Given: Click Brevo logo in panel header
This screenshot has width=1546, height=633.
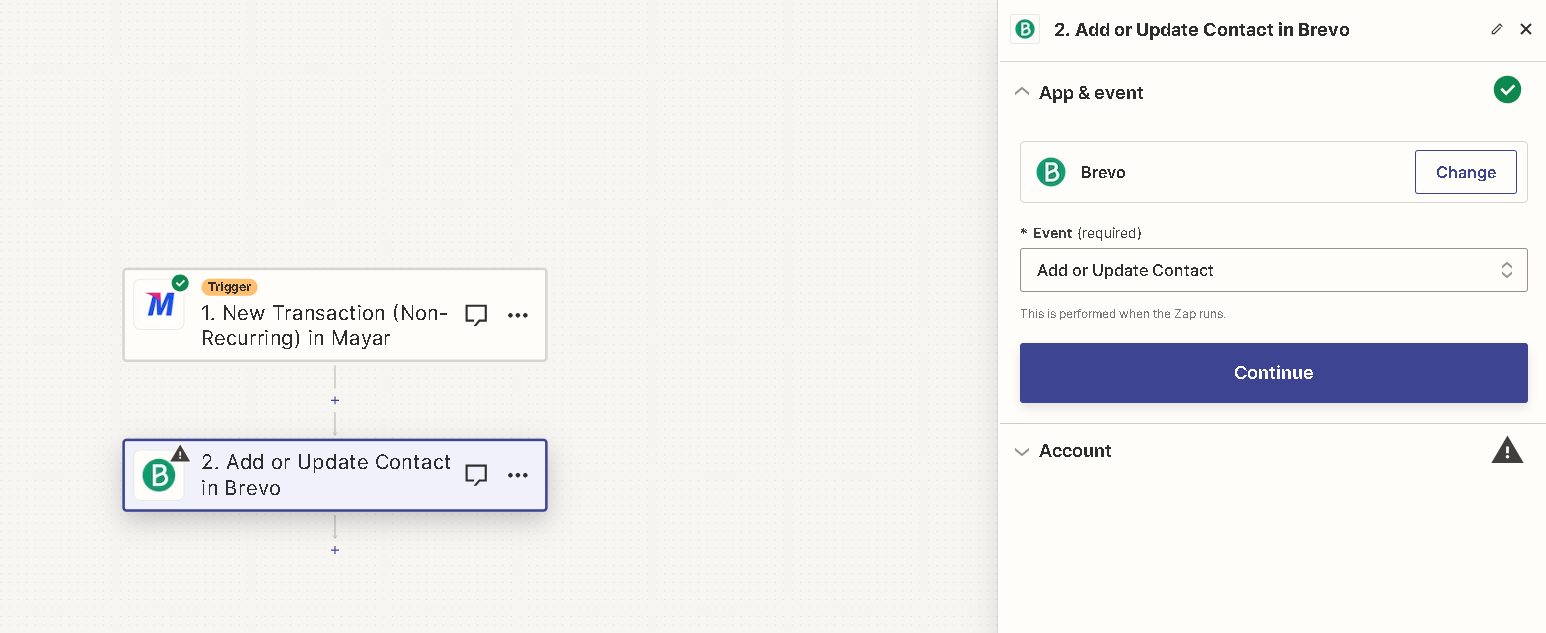Looking at the screenshot, I should coord(1025,30).
